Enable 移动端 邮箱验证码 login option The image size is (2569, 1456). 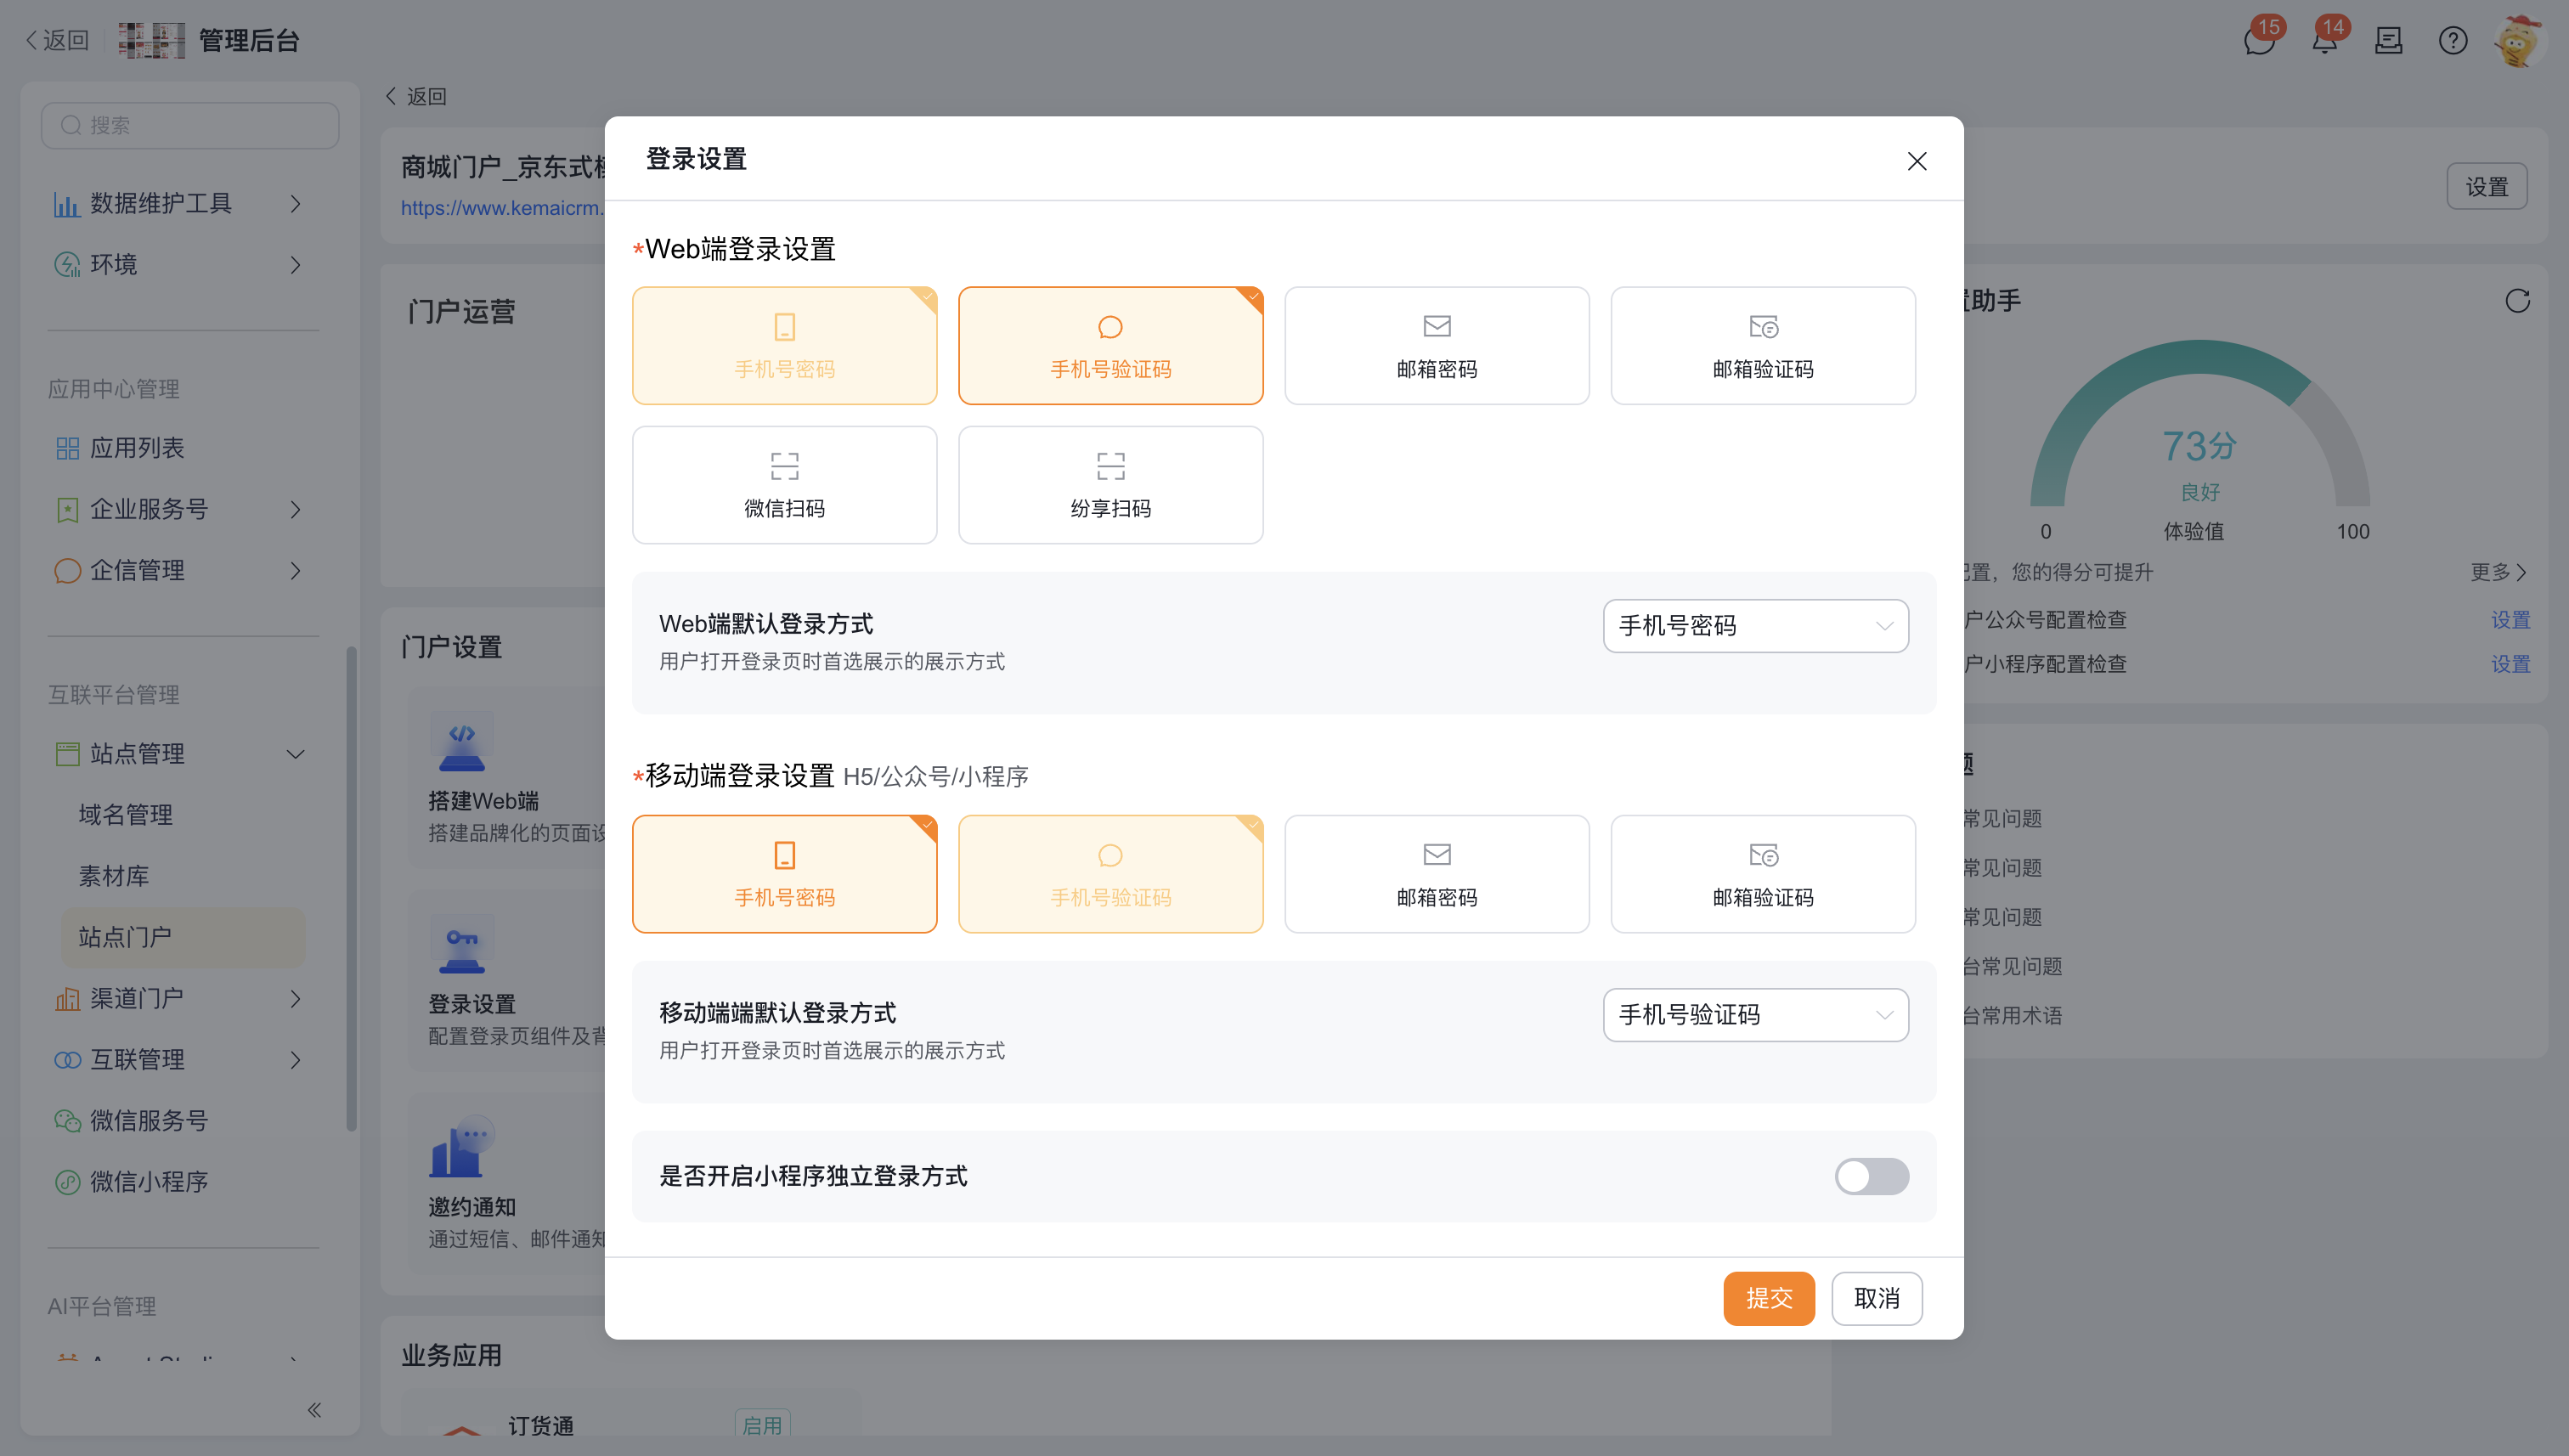[x=1762, y=874]
